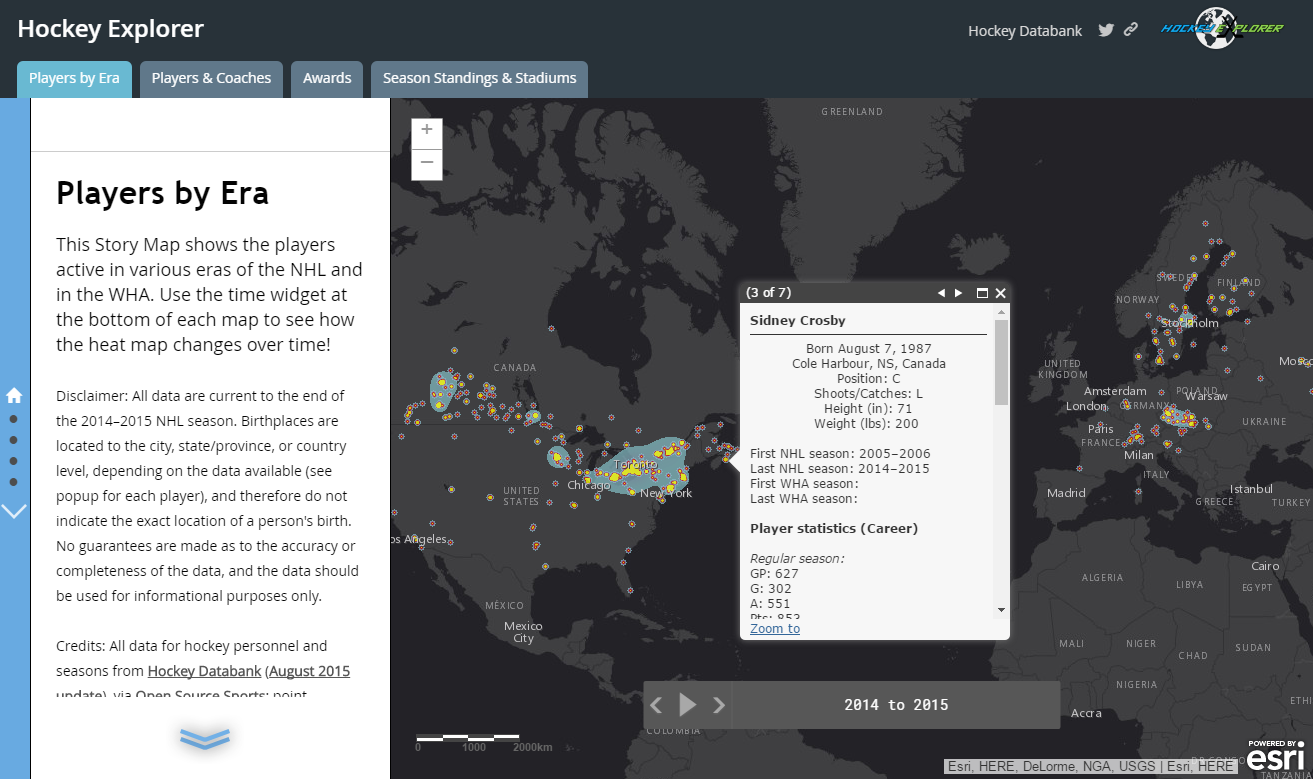Click the Players by Era heading
This screenshot has height=779, width=1313.
(x=163, y=192)
